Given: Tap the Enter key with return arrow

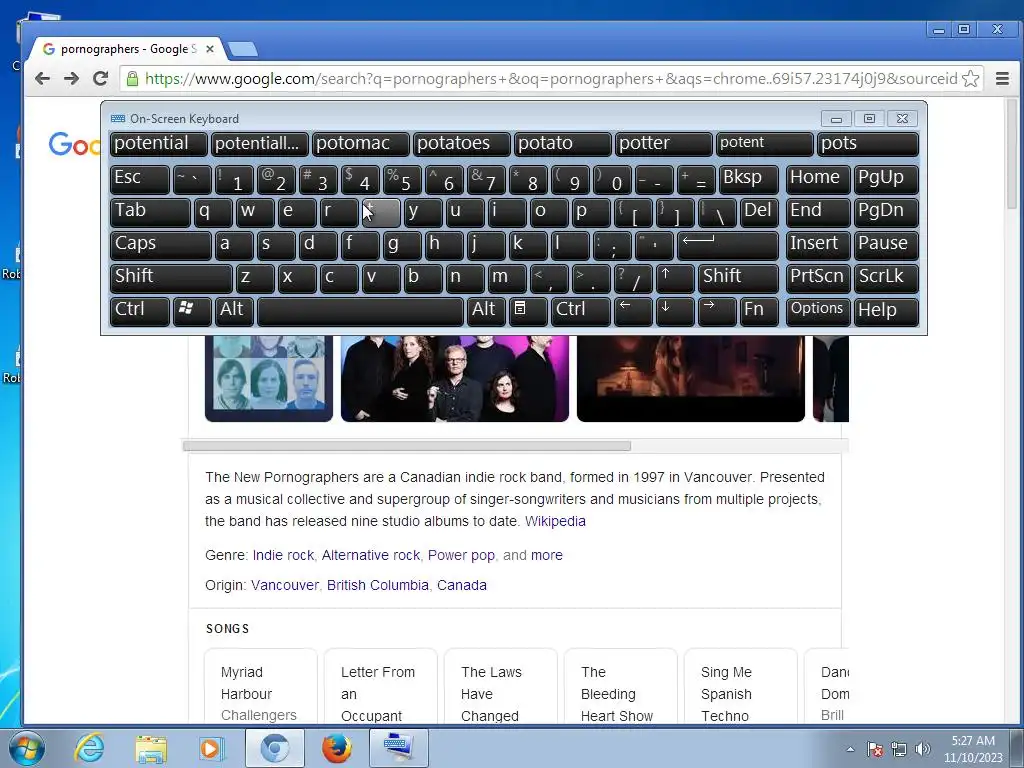Looking at the screenshot, I should coord(728,245).
